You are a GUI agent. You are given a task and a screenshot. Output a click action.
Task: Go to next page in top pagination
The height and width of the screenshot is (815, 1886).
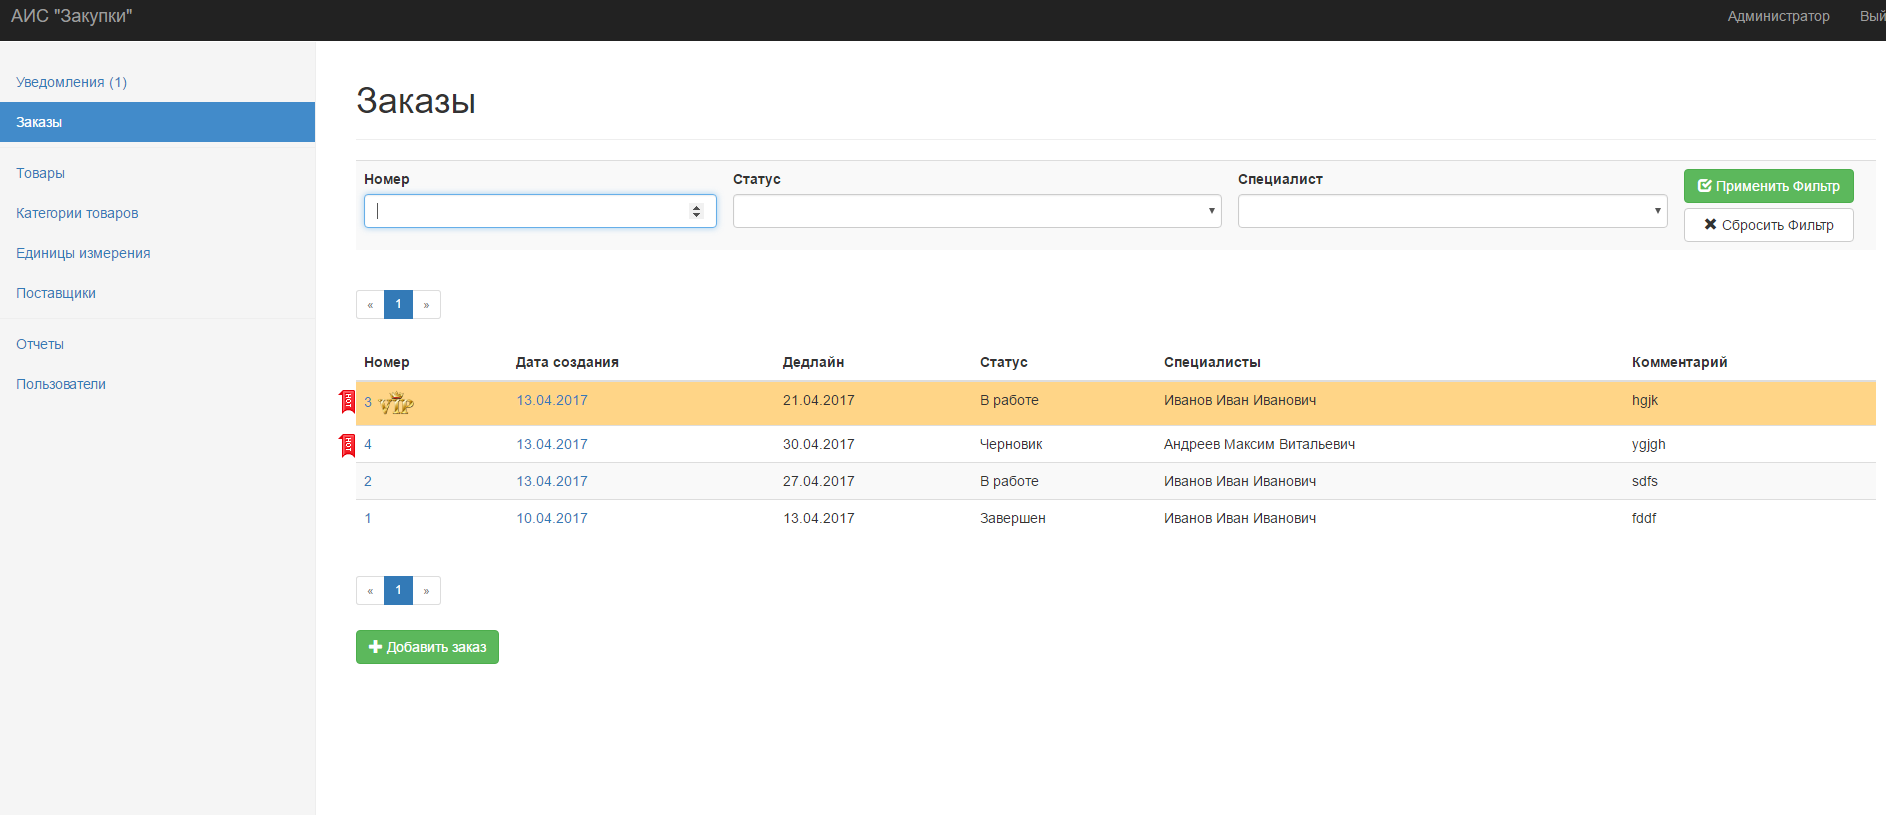tap(426, 305)
